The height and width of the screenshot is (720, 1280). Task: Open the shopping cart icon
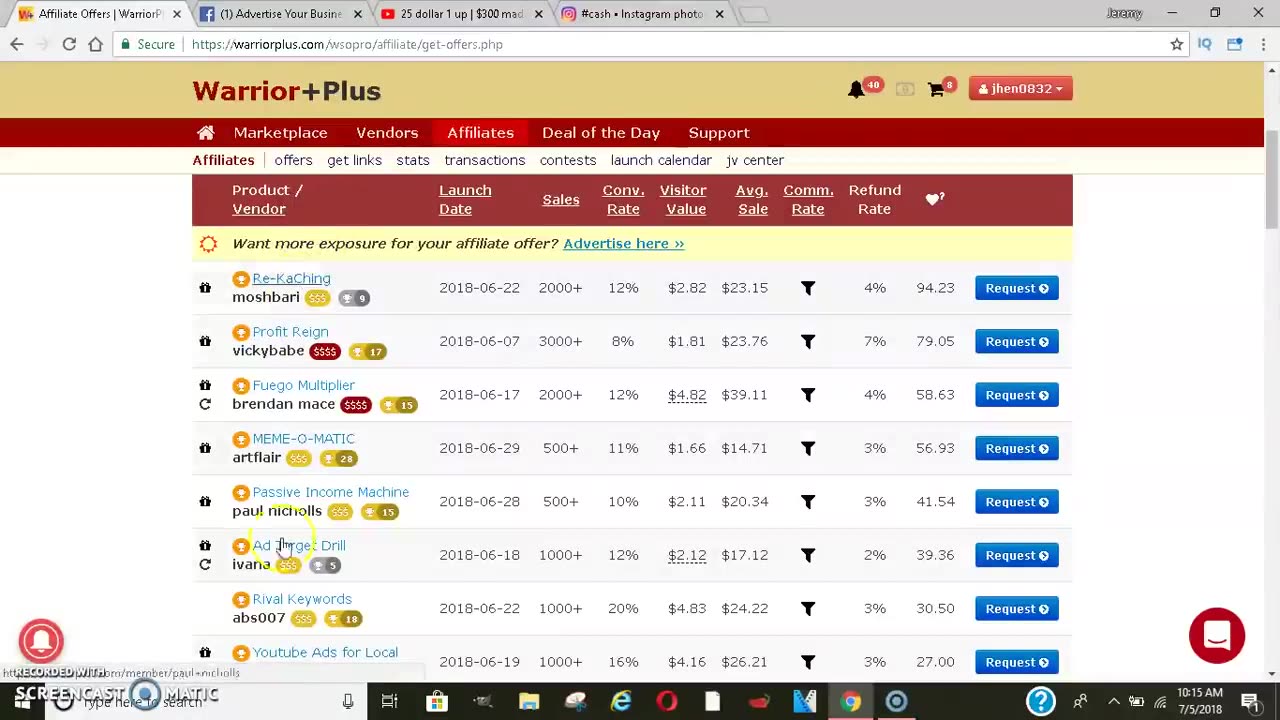pyautogui.click(x=936, y=89)
